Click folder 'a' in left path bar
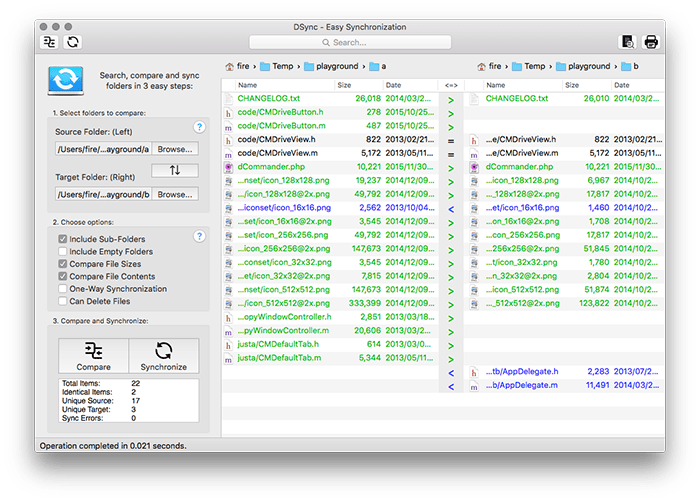 (378, 67)
